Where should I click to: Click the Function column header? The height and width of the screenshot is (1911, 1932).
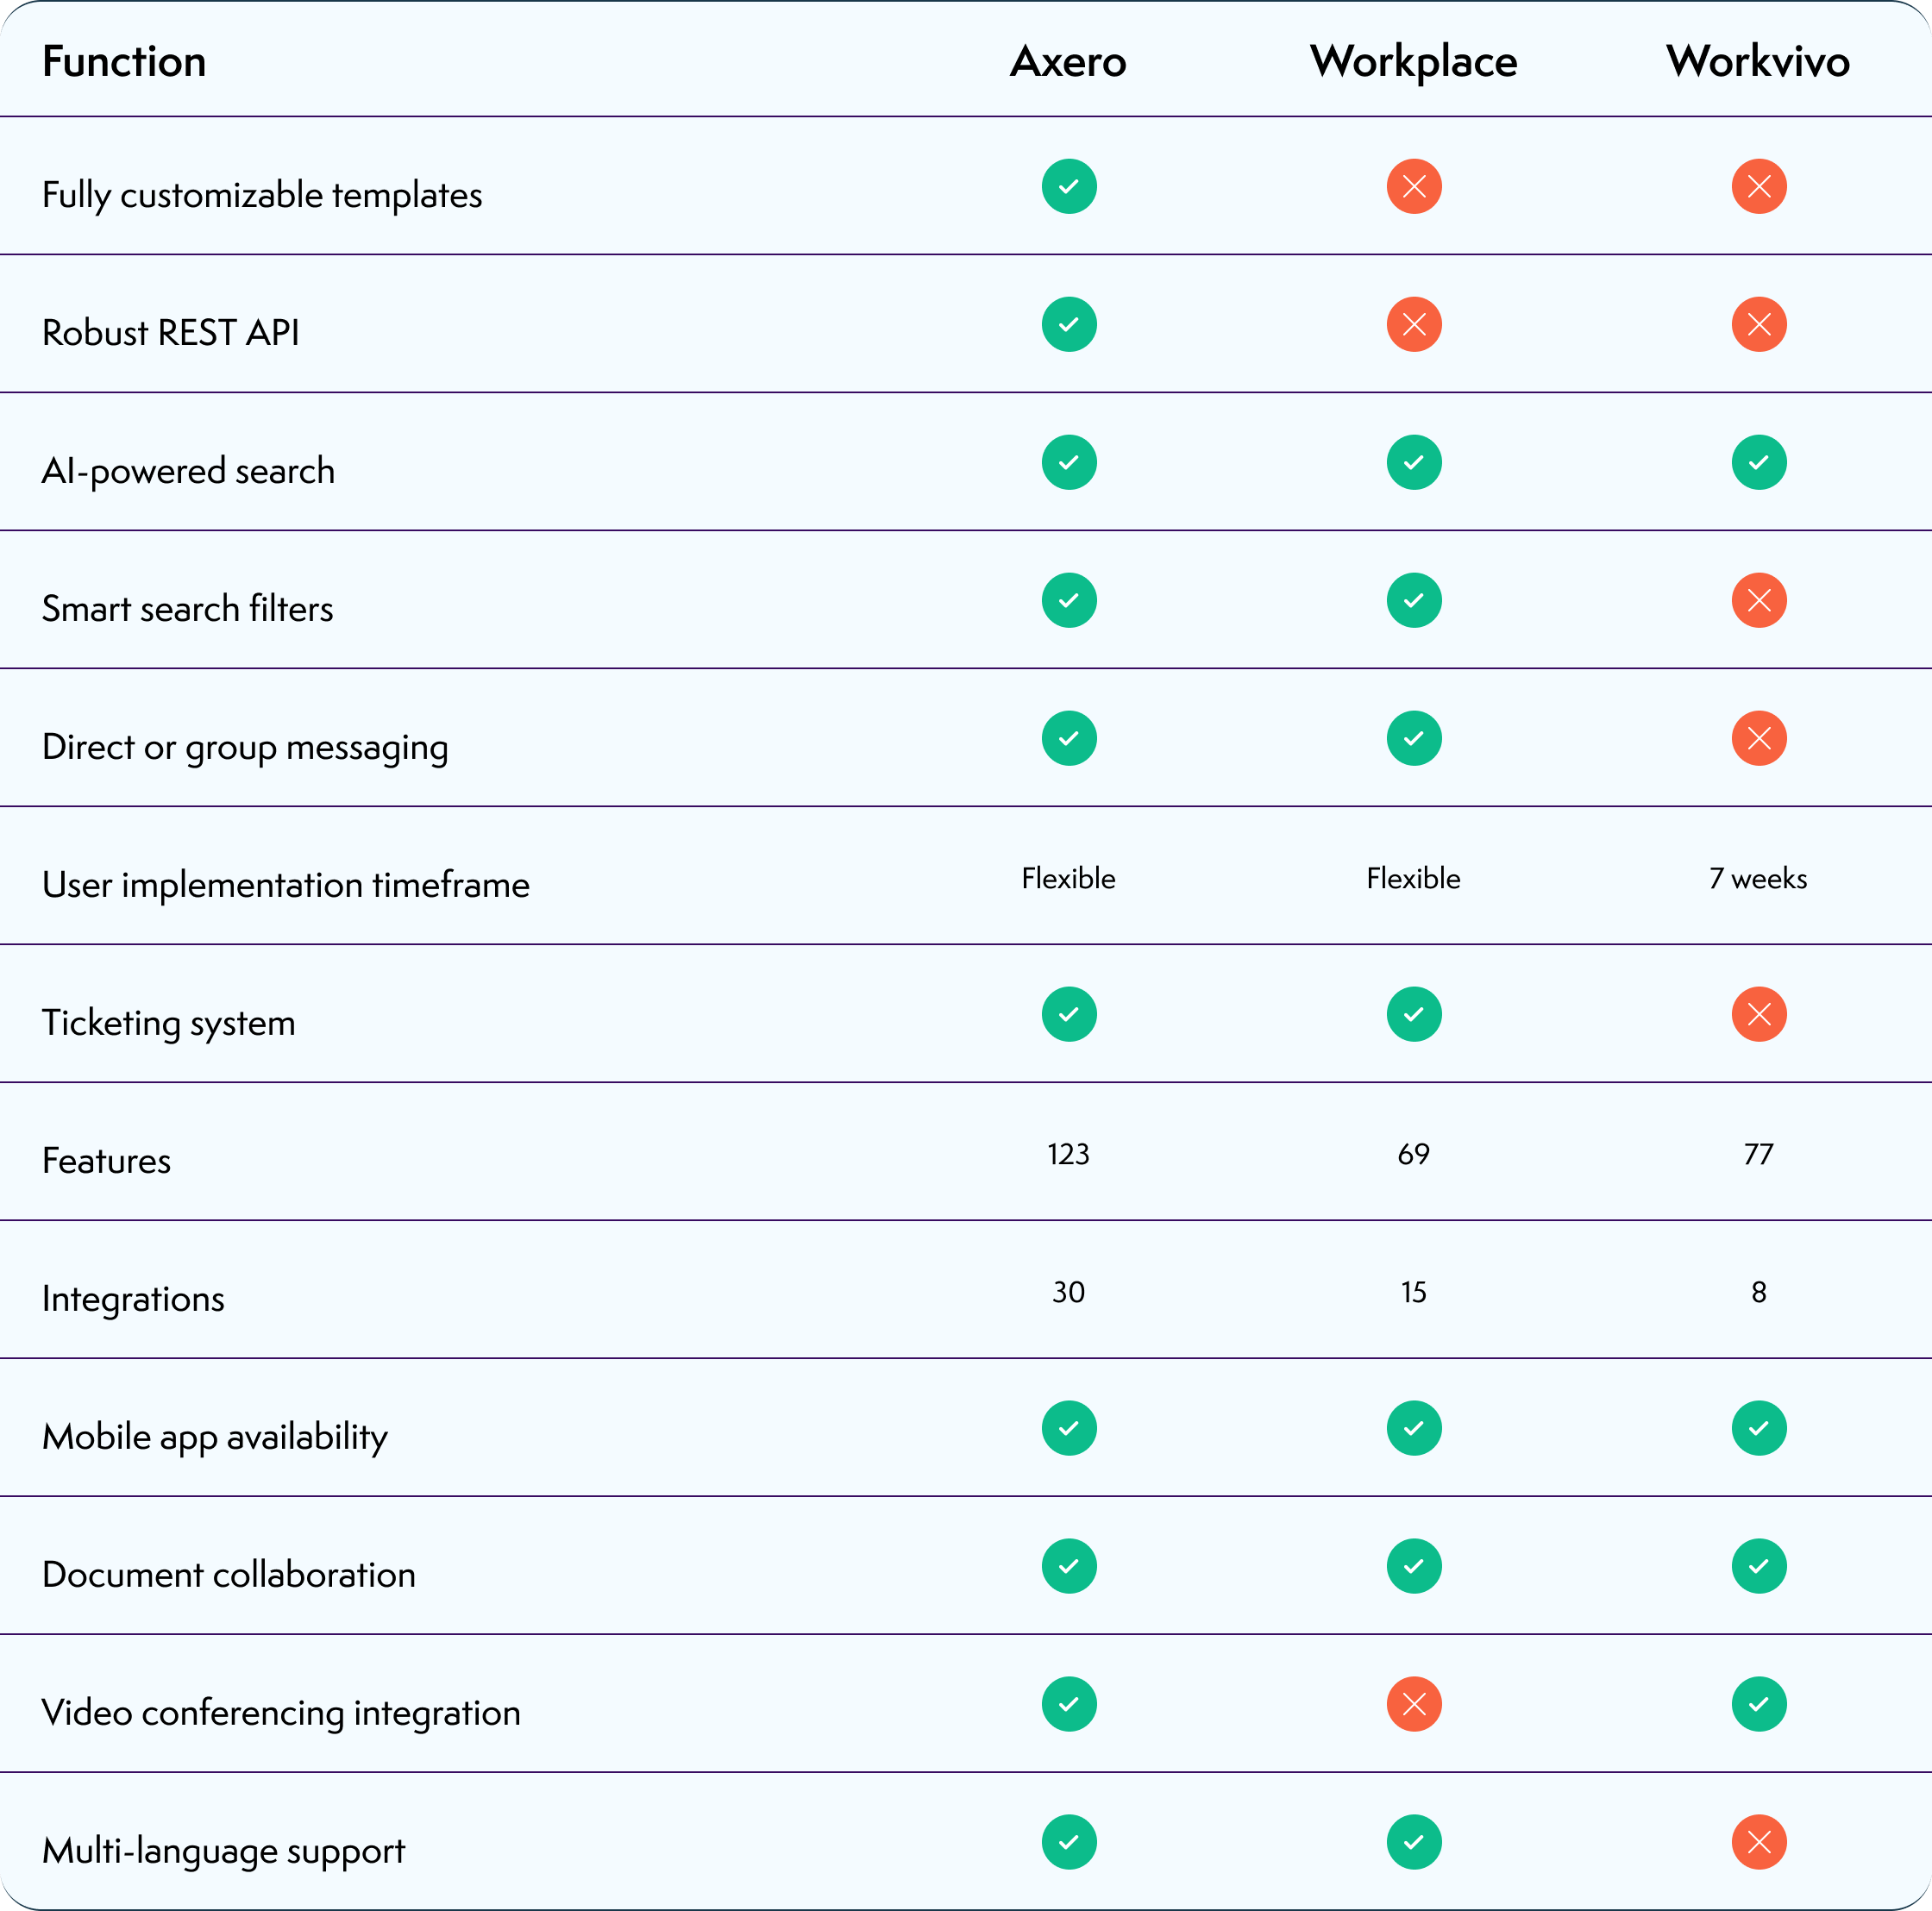[x=124, y=62]
